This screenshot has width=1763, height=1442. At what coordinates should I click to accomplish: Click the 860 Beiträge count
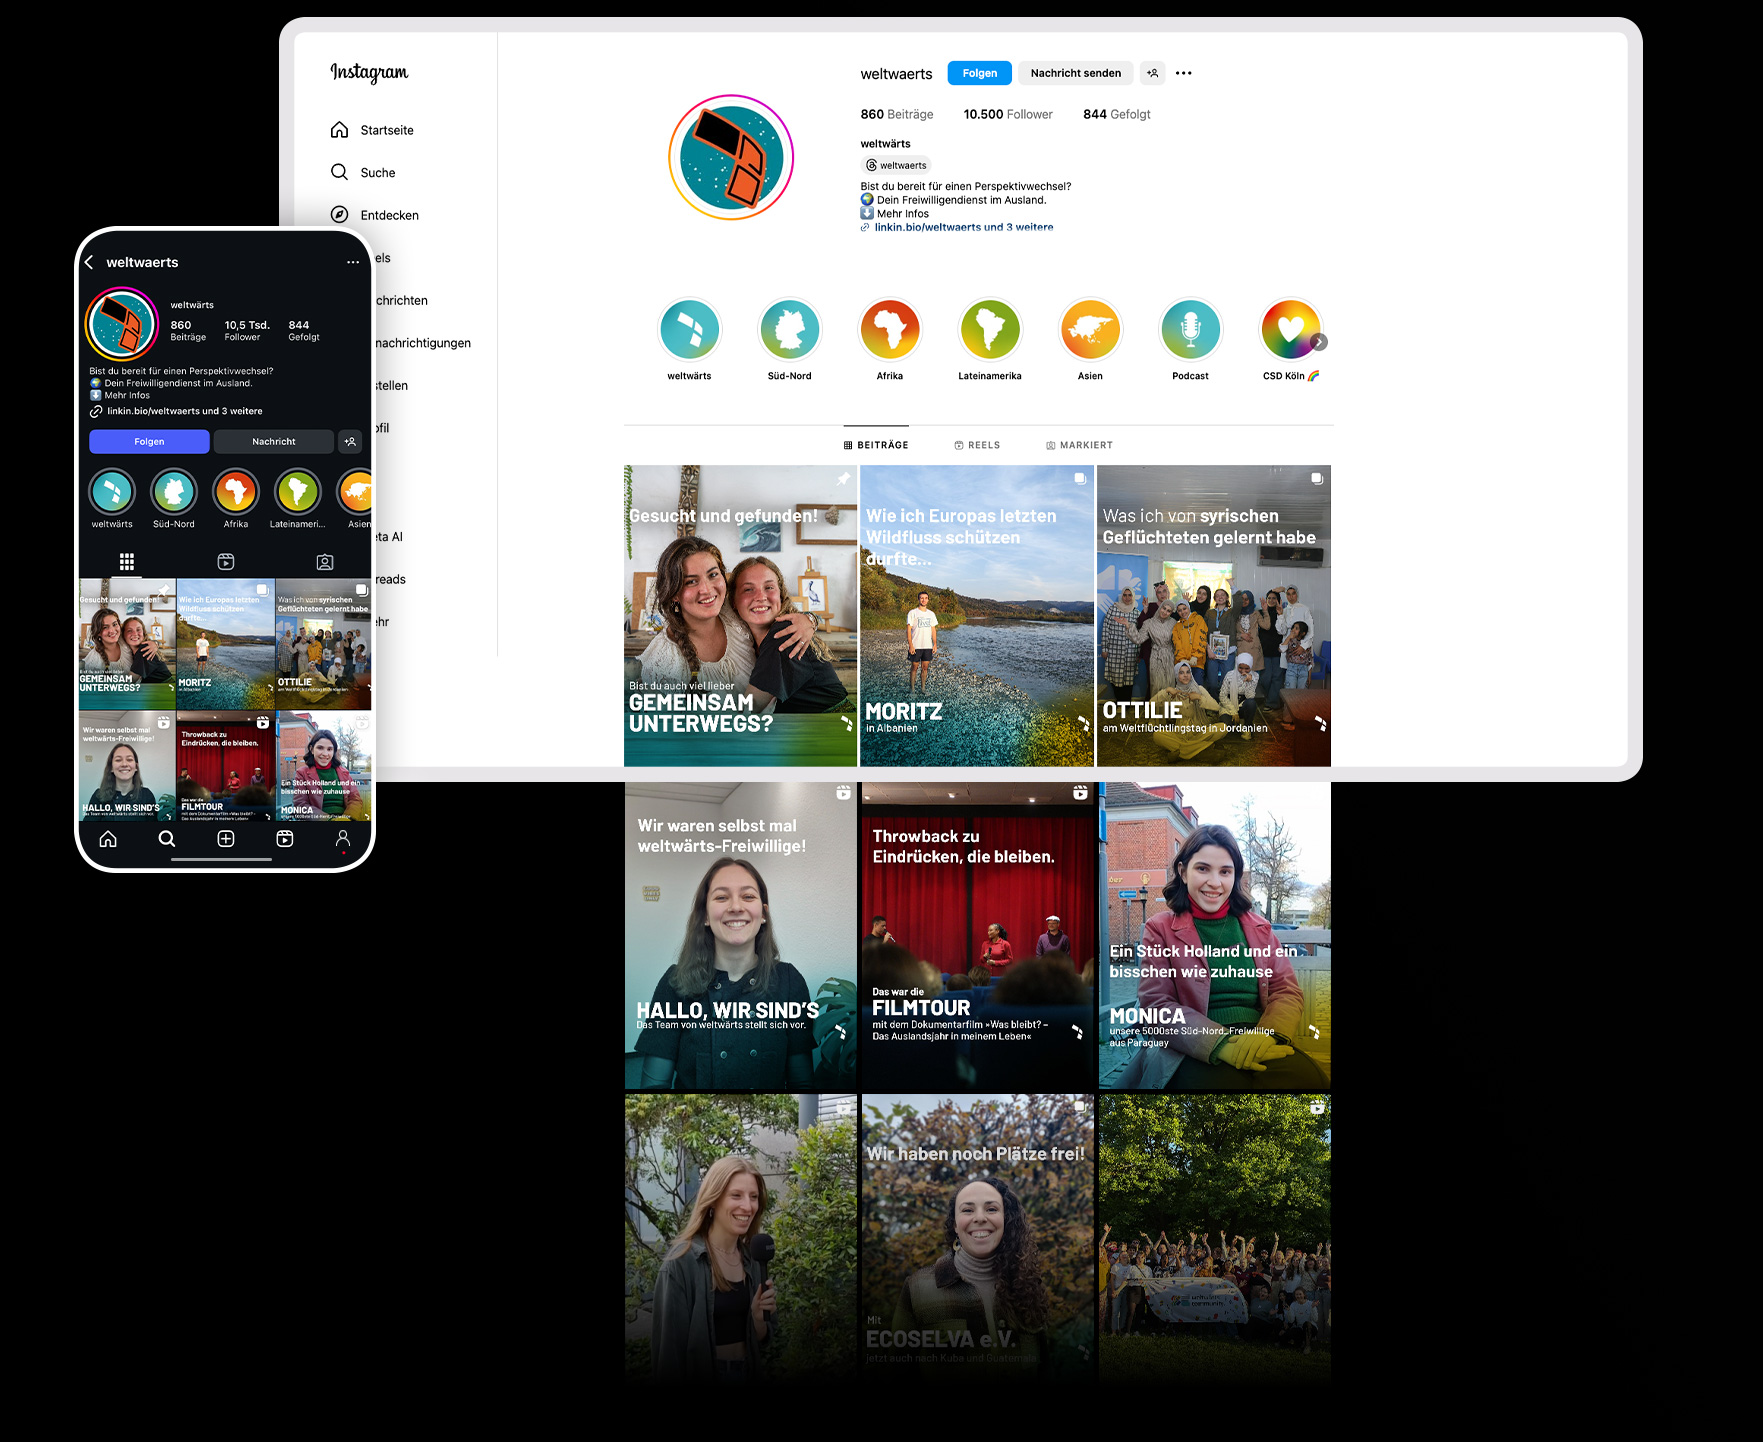[897, 114]
